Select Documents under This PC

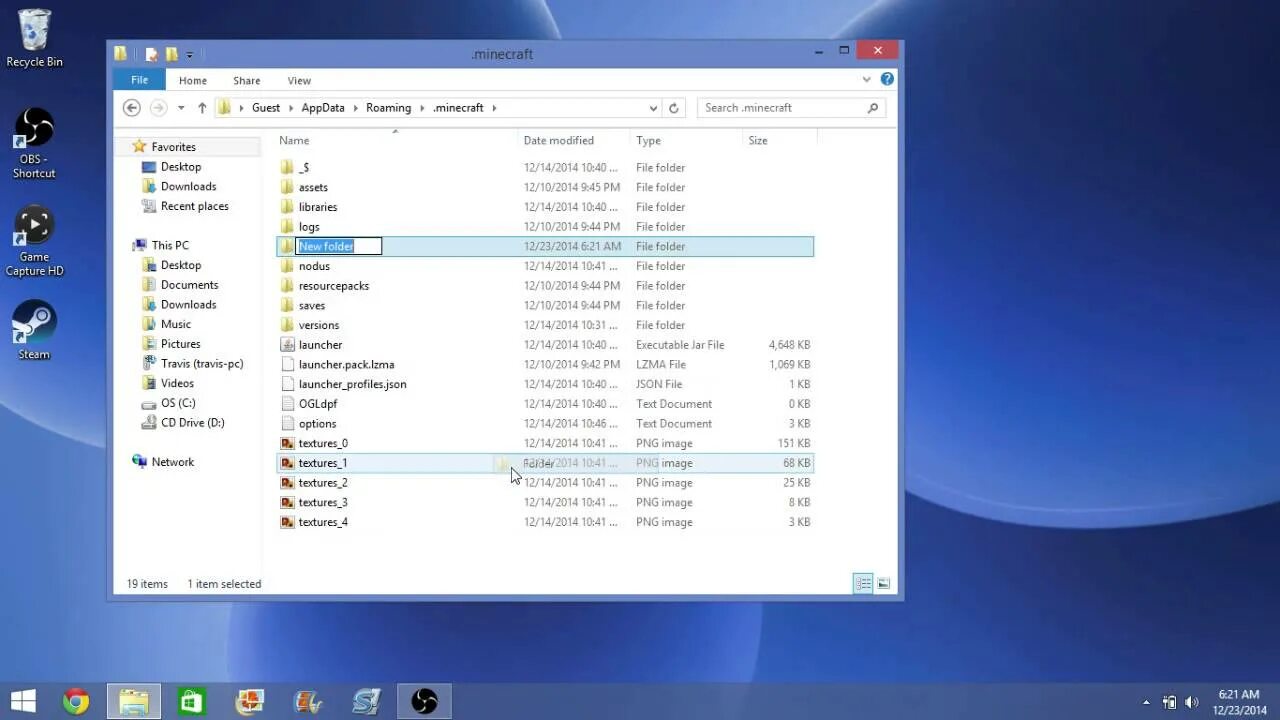[189, 285]
